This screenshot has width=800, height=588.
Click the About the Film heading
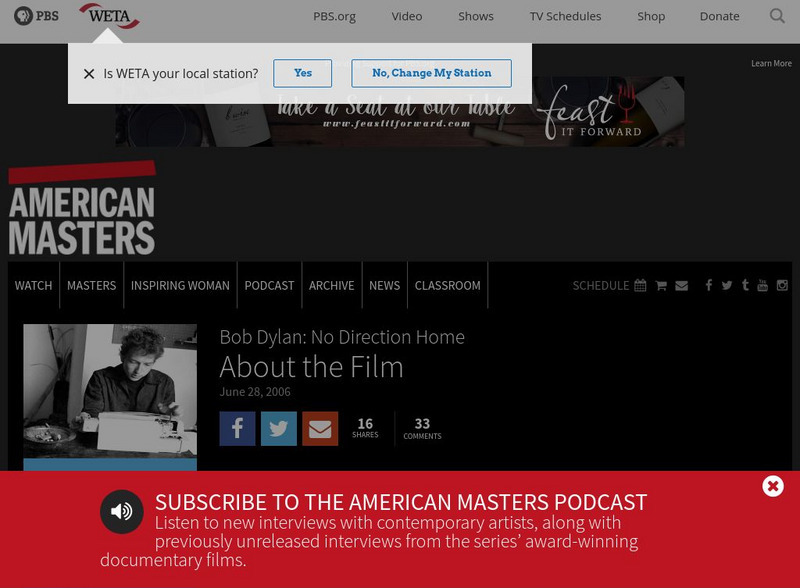(x=311, y=367)
